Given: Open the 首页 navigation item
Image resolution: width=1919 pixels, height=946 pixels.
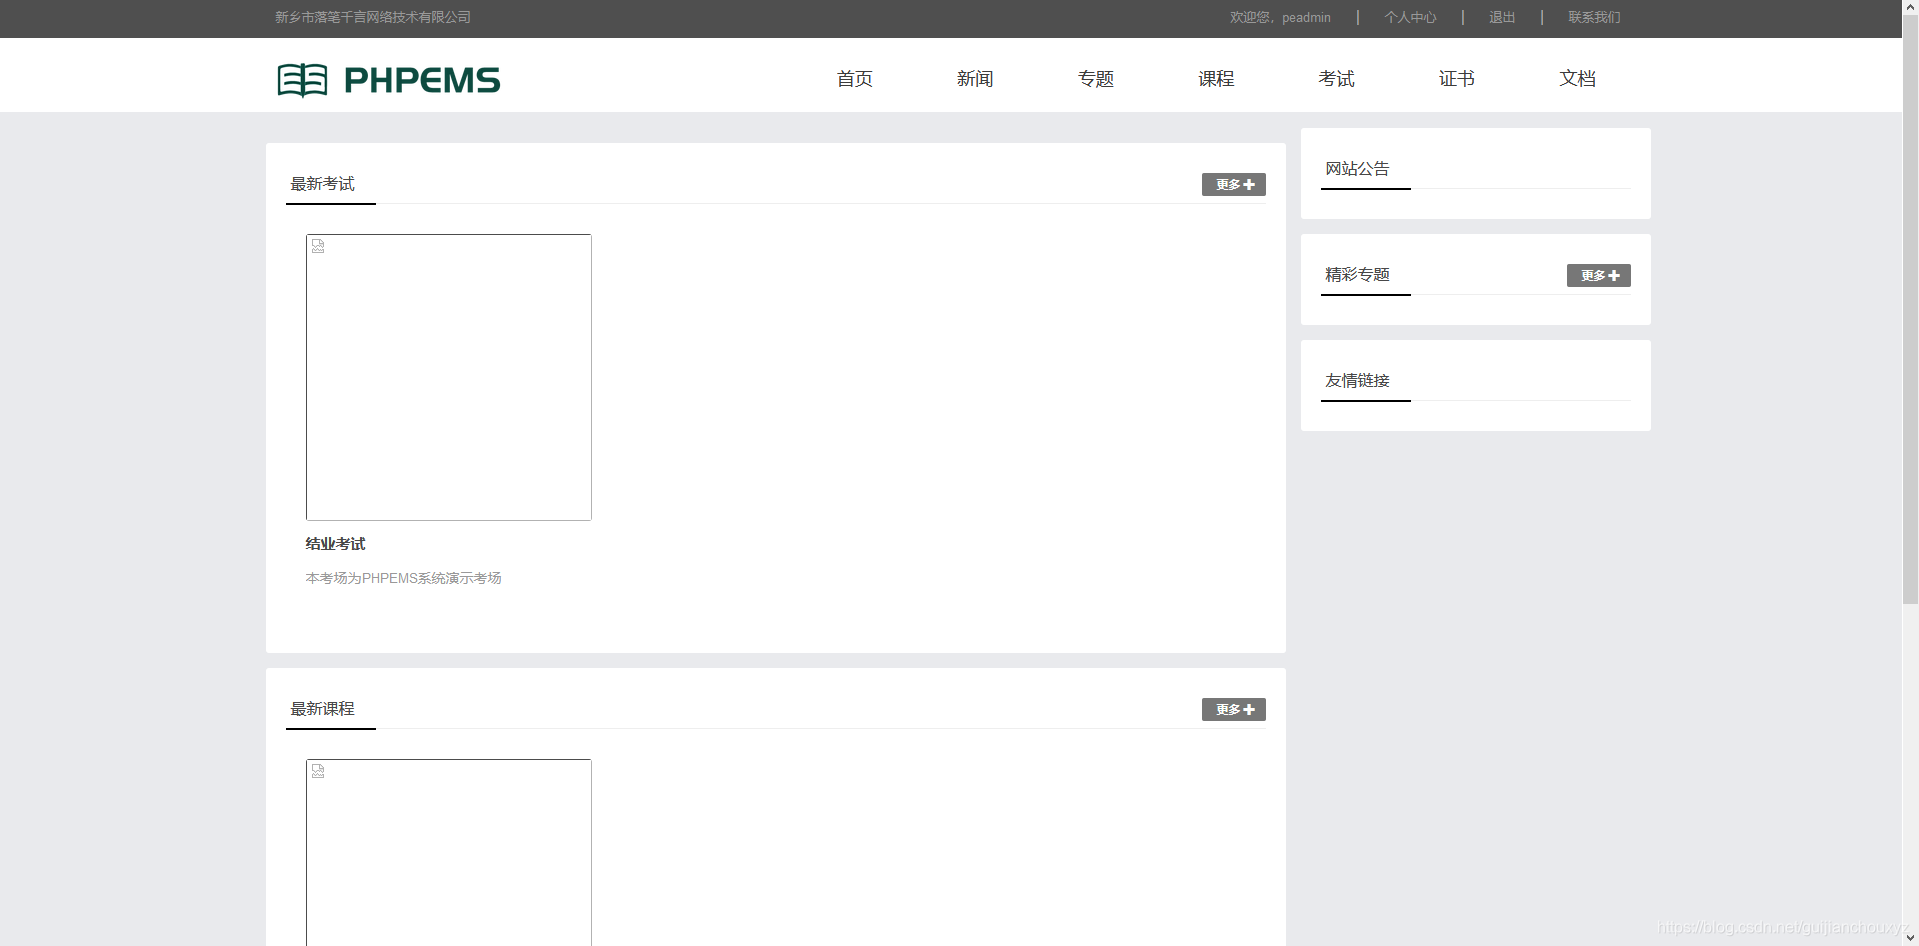Looking at the screenshot, I should pos(854,79).
